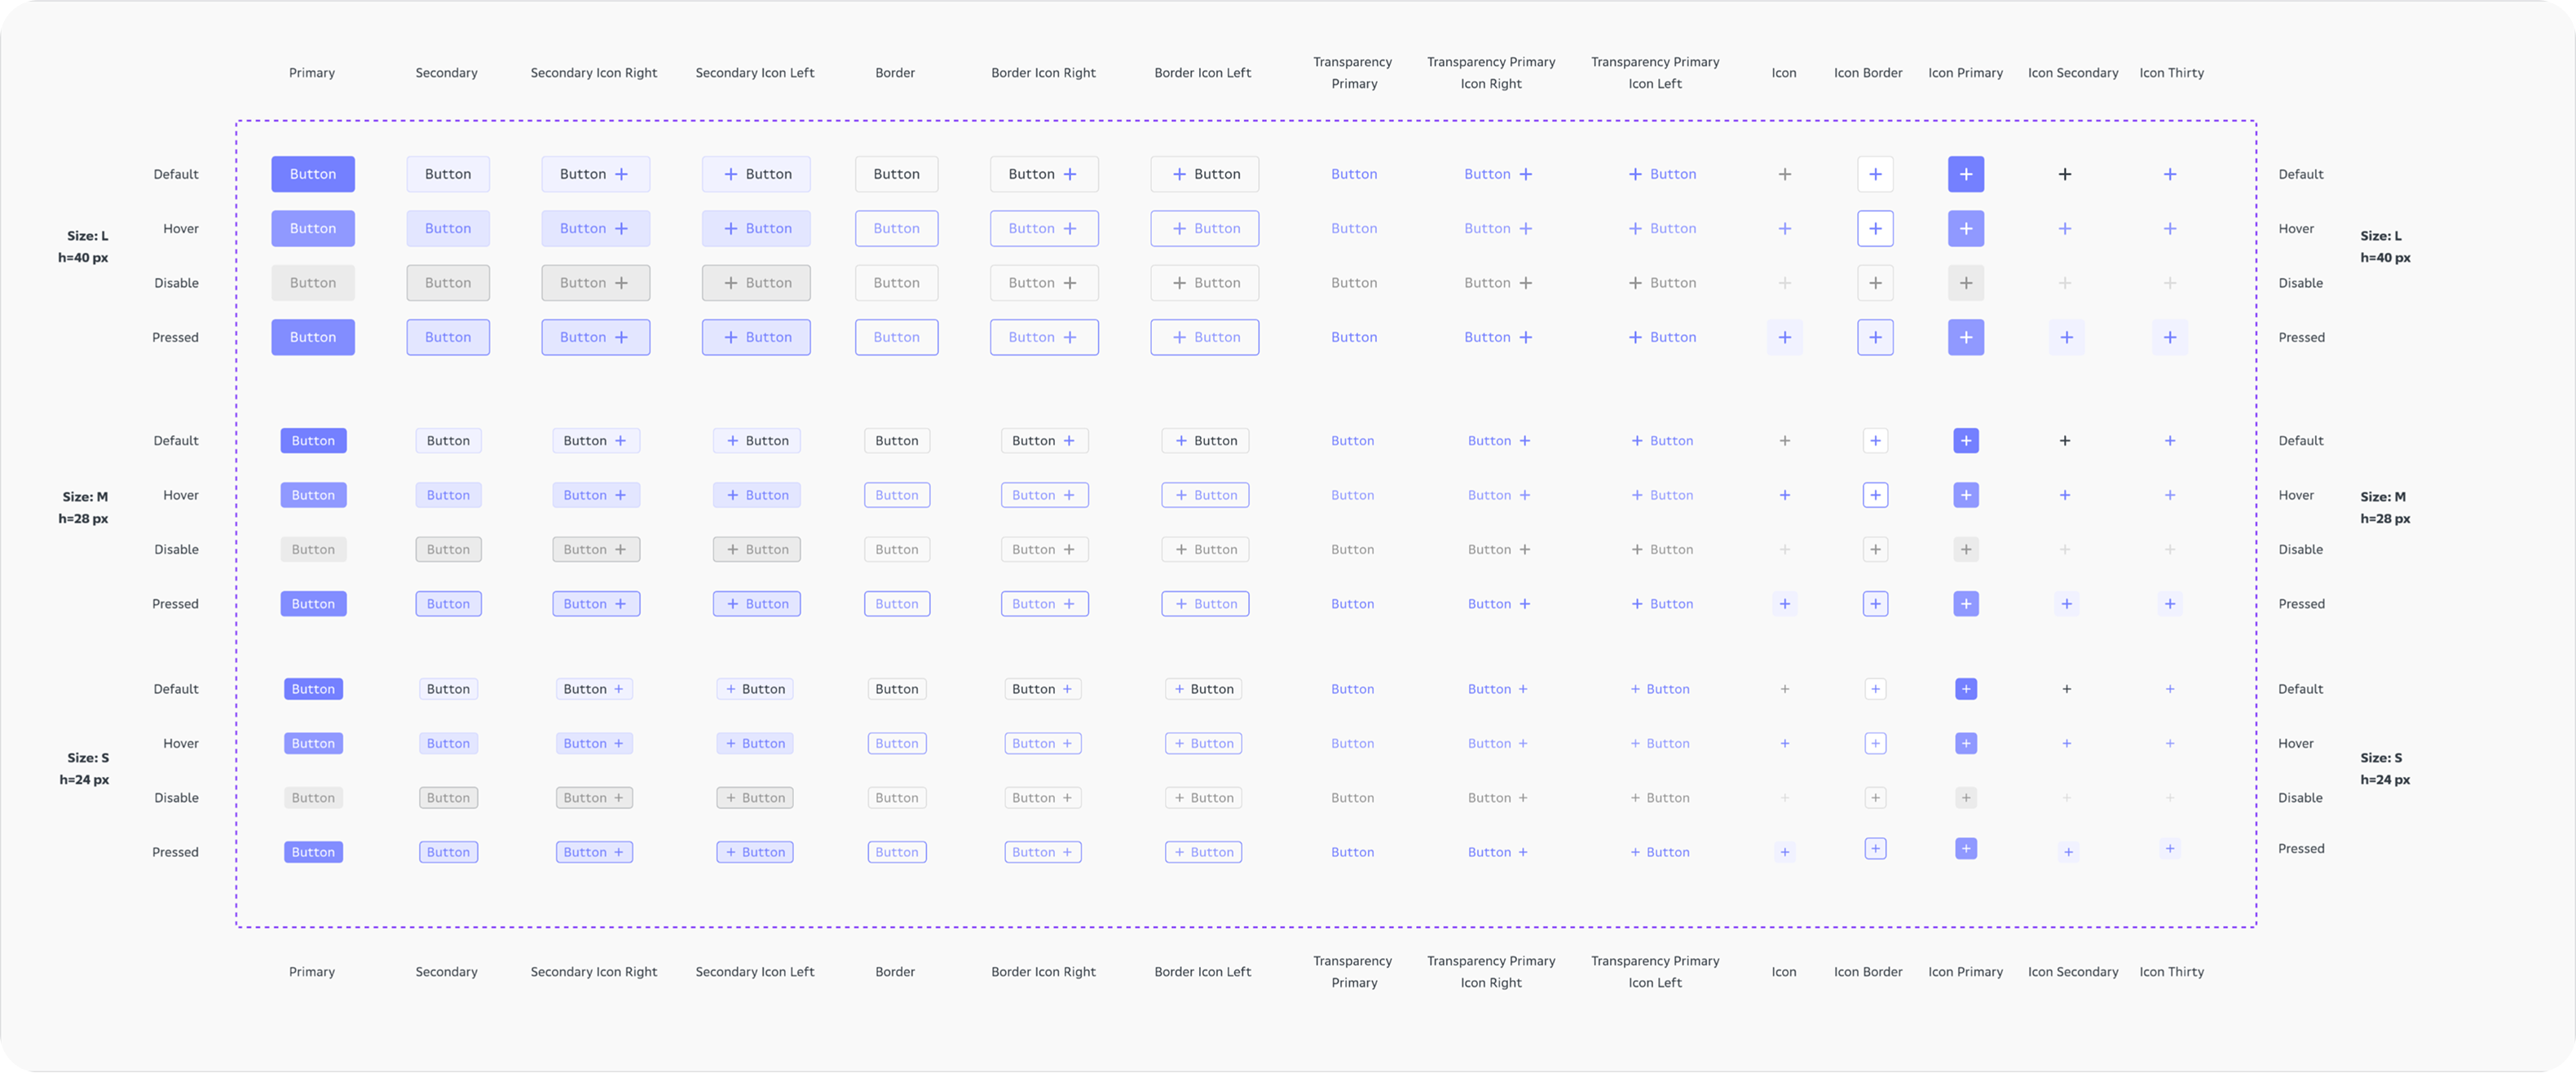
Task: Click the Size S Hover Border Icon Left Button
Action: pos(1203,743)
